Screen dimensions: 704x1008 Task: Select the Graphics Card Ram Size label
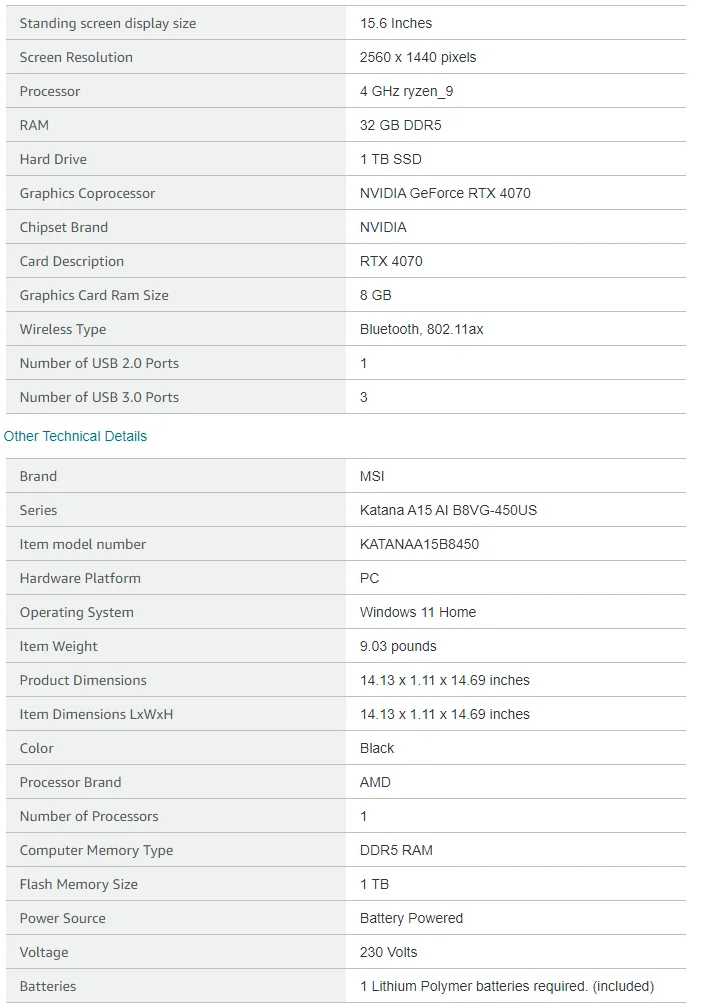94,296
